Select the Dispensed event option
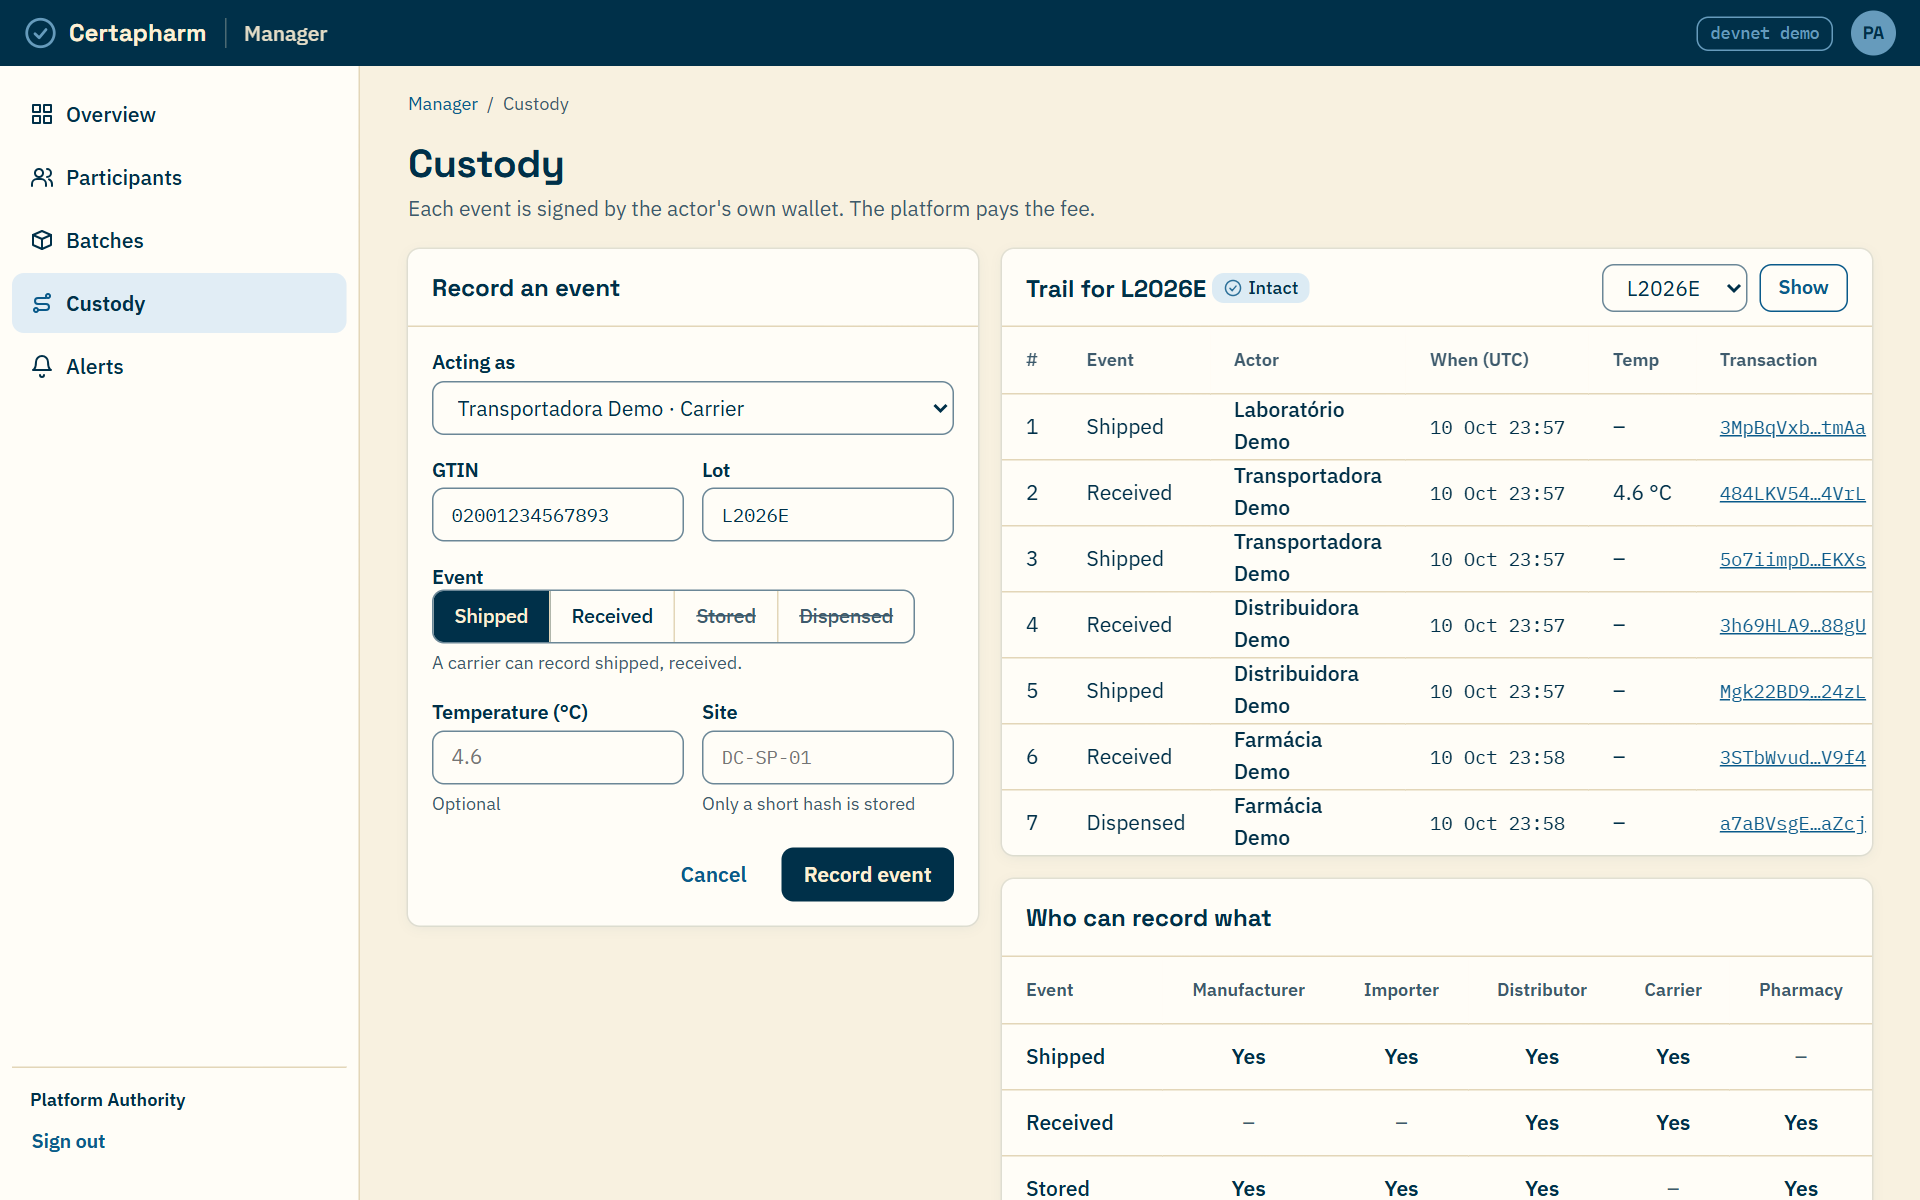This screenshot has width=1920, height=1200. coord(846,616)
